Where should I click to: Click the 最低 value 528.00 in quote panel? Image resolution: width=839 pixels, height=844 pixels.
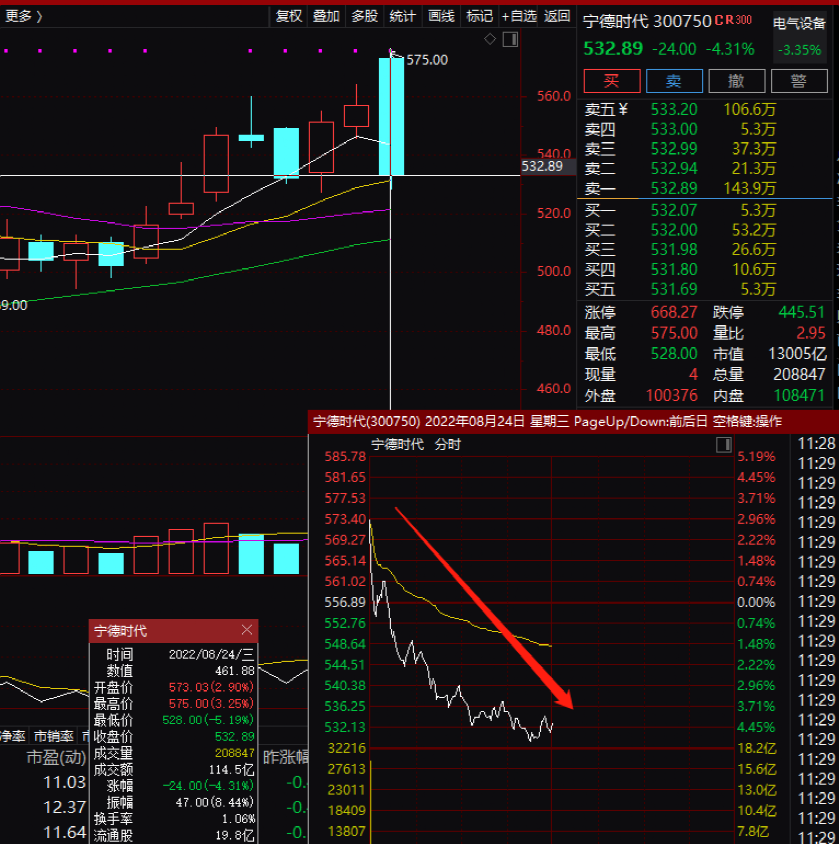(674, 353)
